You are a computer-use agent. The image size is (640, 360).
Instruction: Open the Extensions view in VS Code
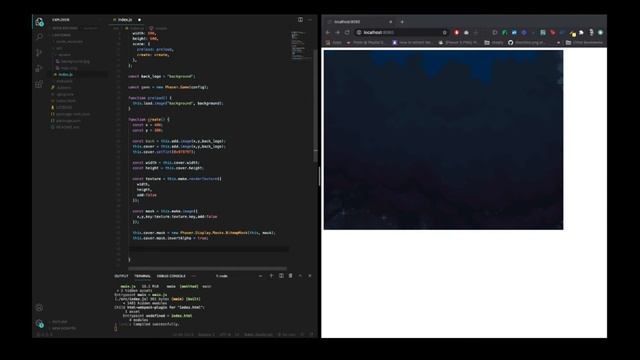(x=39, y=84)
